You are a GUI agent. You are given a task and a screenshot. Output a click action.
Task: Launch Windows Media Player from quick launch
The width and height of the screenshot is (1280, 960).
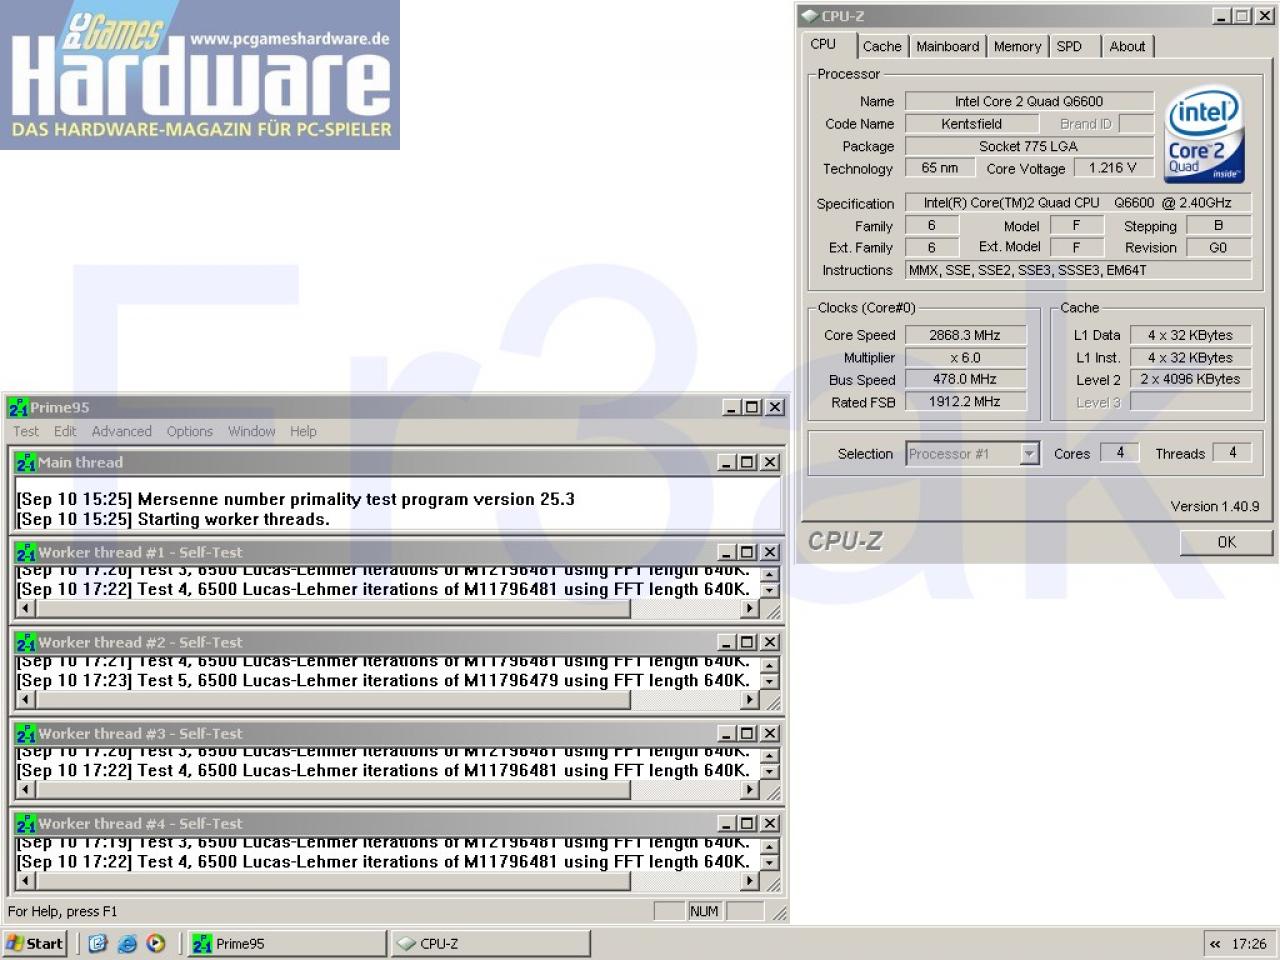click(x=156, y=943)
